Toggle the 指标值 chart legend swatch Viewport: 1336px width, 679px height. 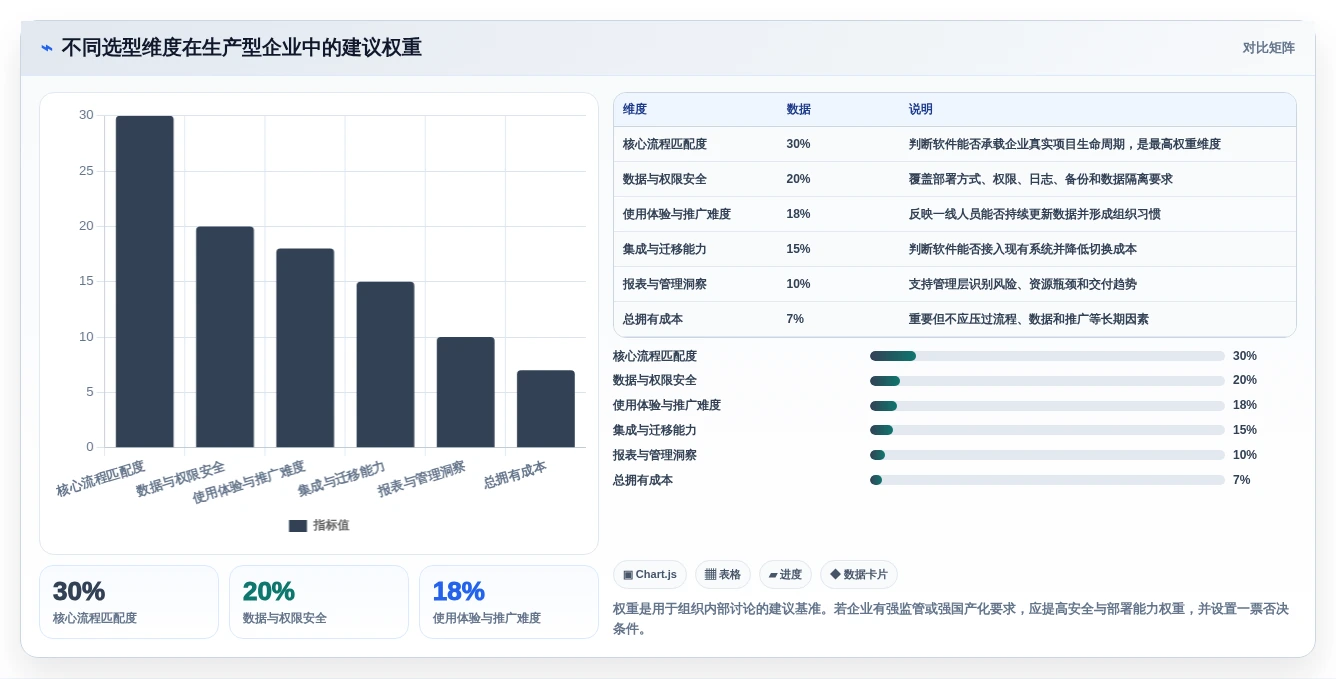coord(298,526)
